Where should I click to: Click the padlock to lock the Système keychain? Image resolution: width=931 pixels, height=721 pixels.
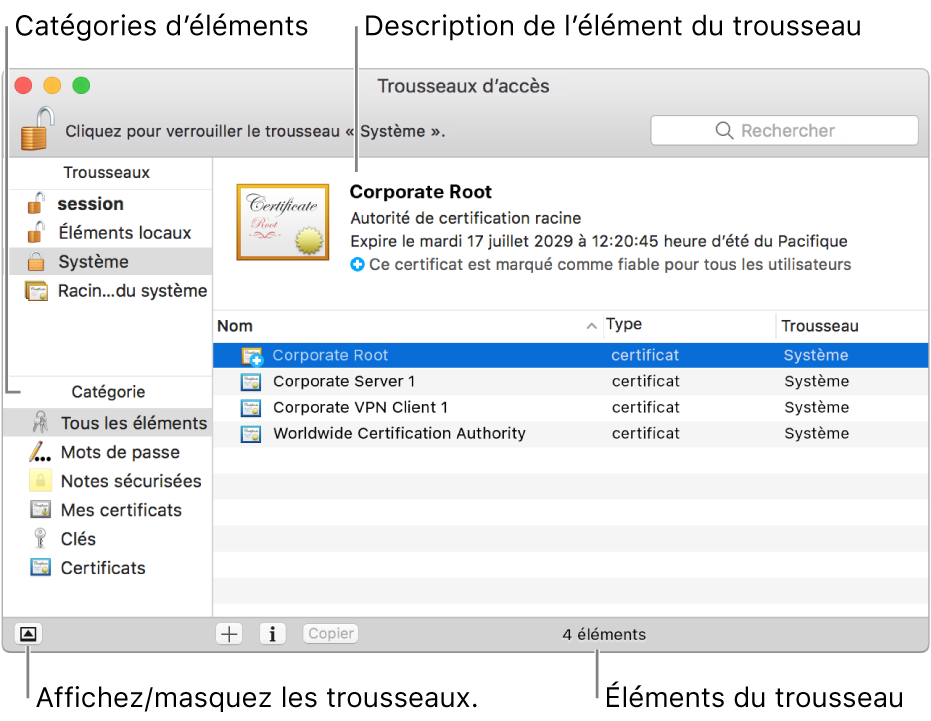tap(37, 128)
